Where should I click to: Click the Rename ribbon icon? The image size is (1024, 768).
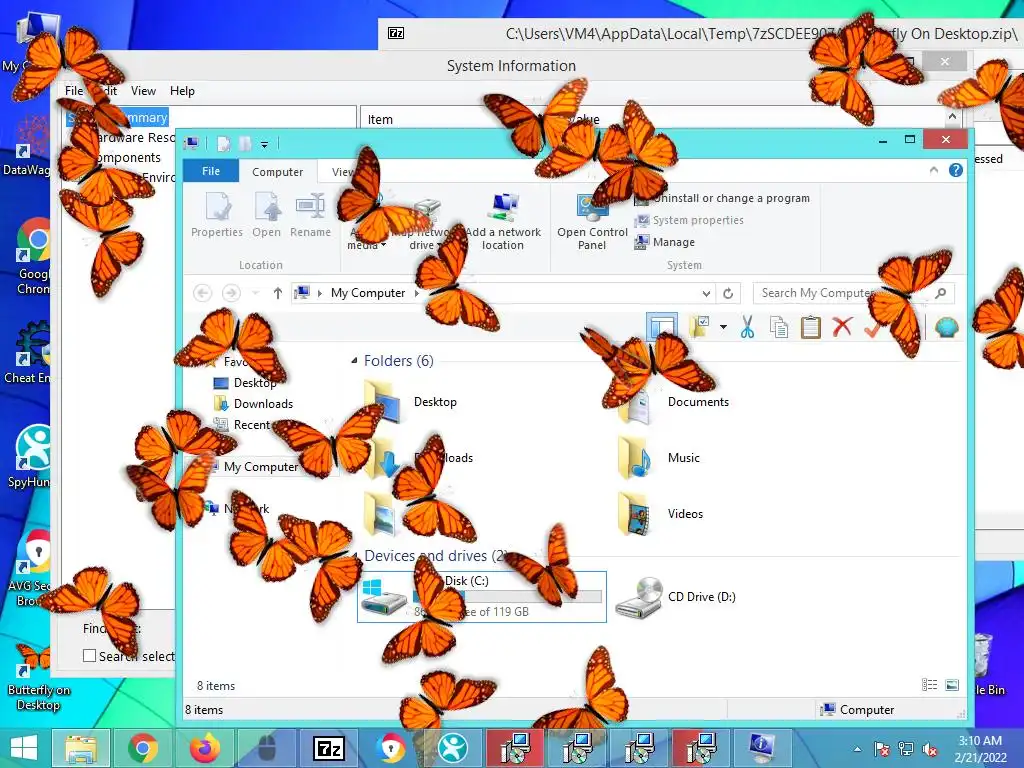click(310, 216)
